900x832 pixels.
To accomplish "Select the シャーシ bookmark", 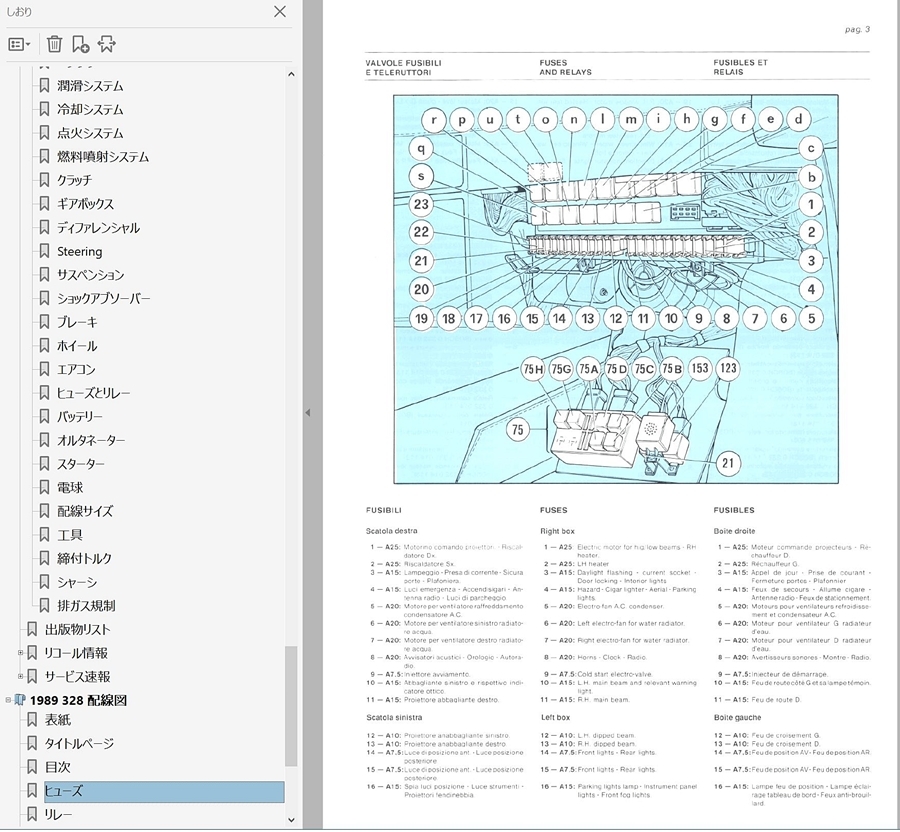I will coord(77,582).
